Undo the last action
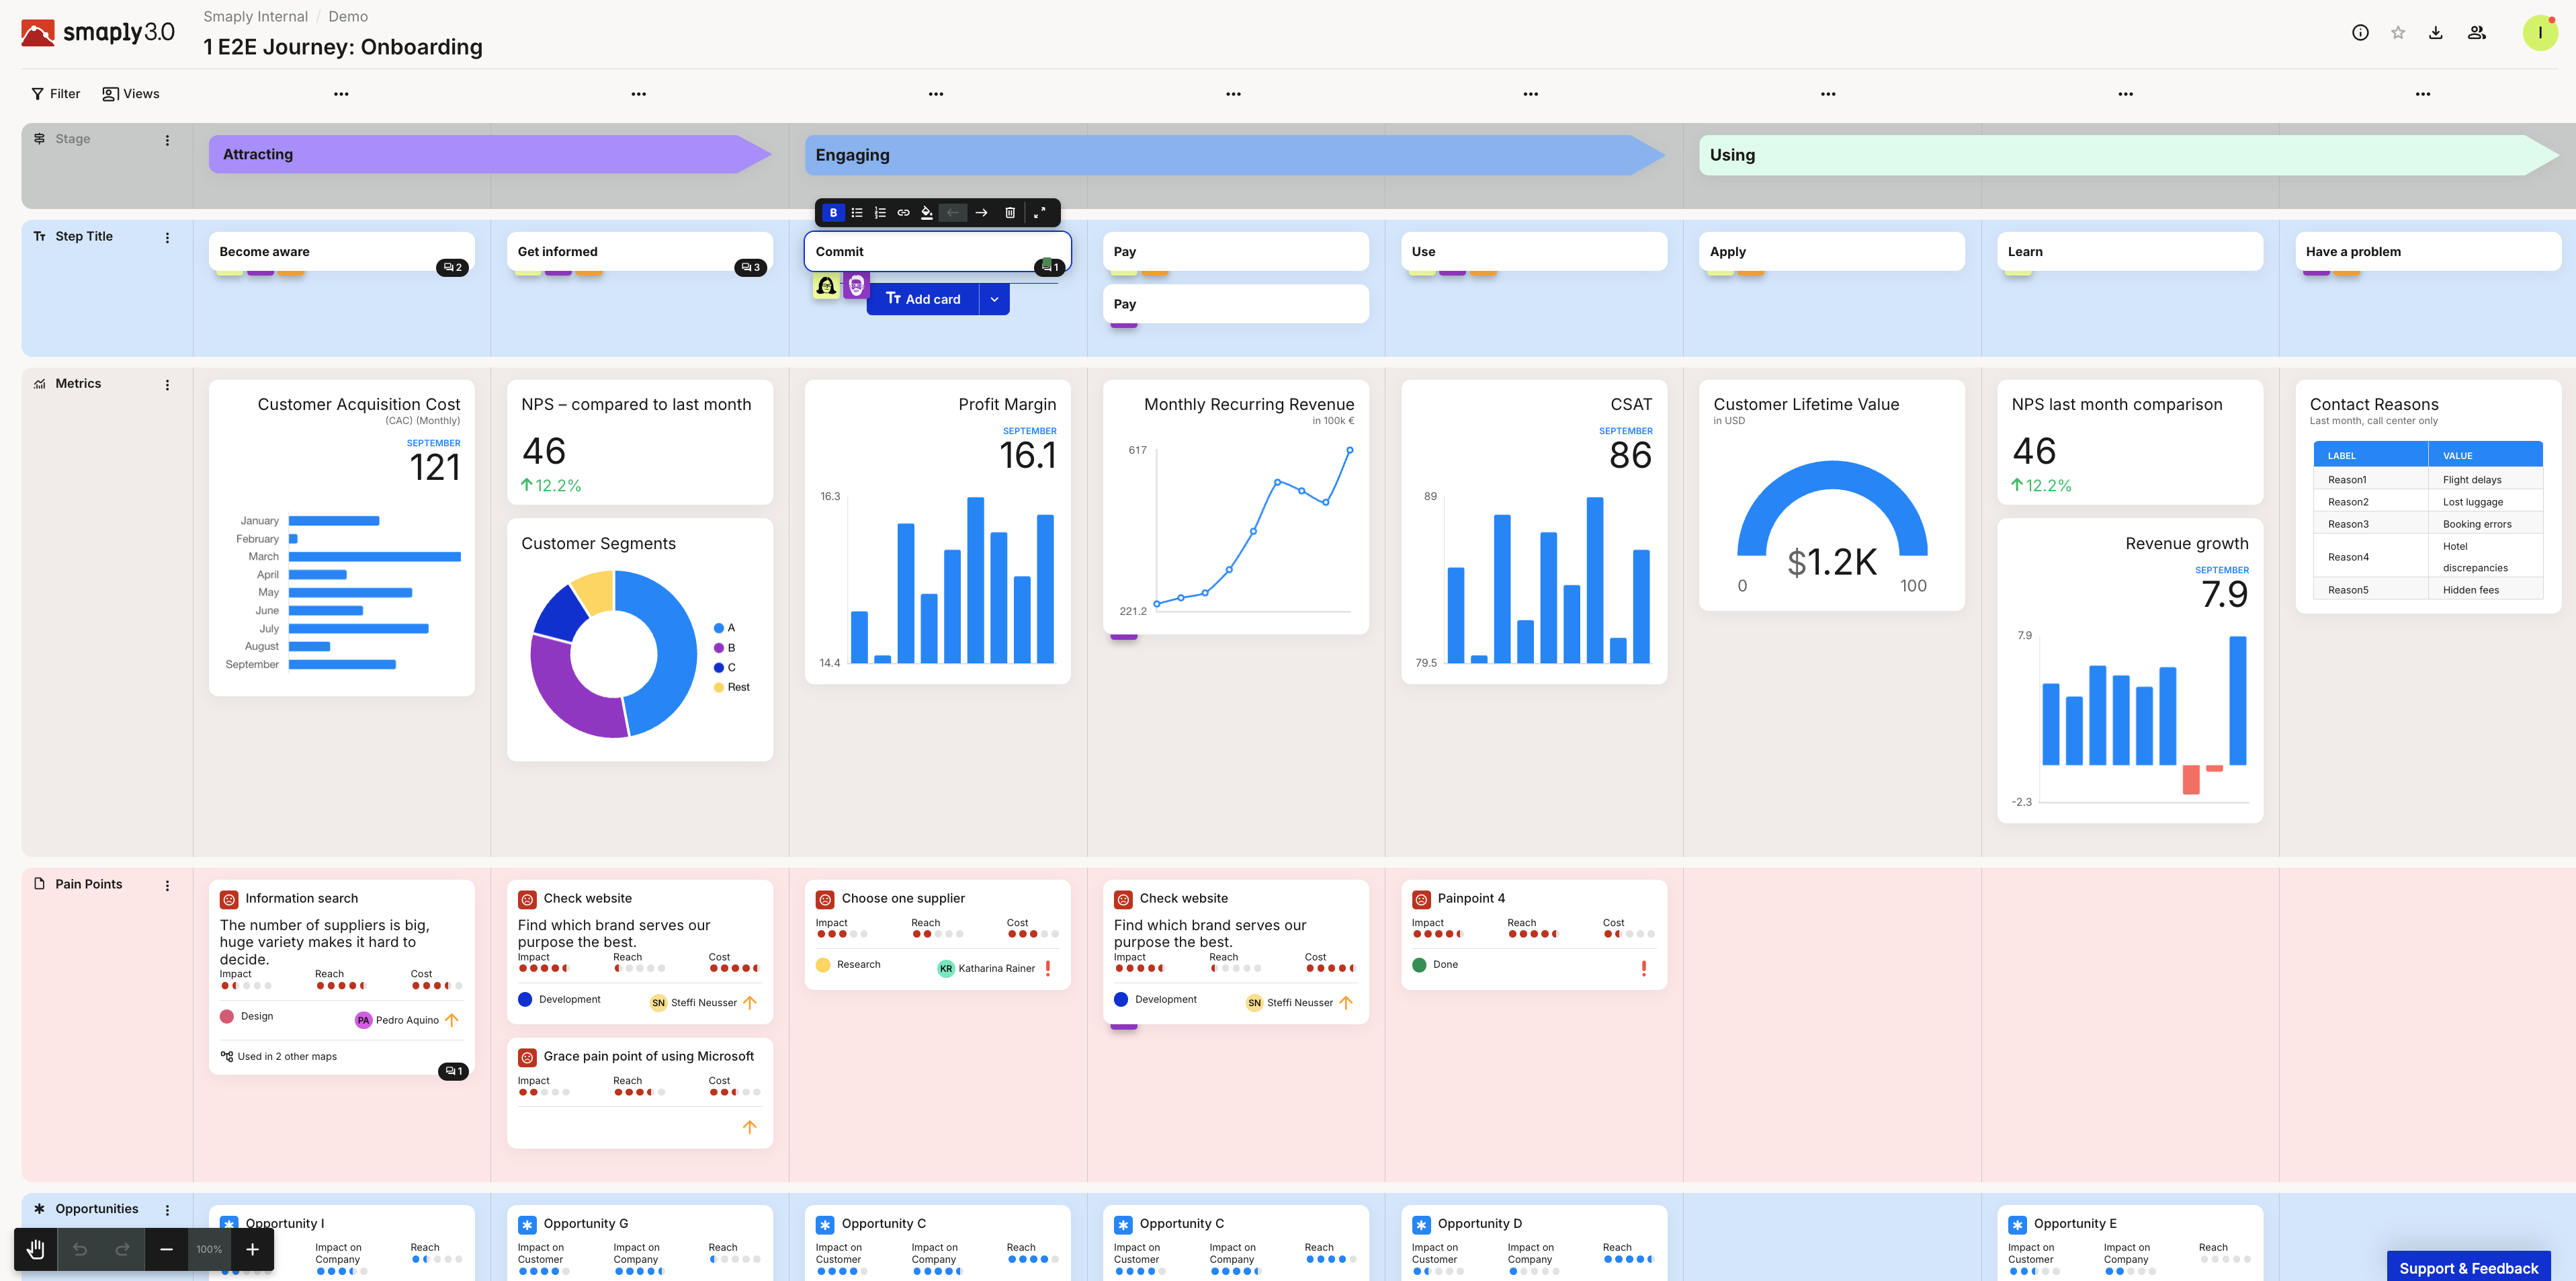2576x1281 pixels. click(79, 1249)
